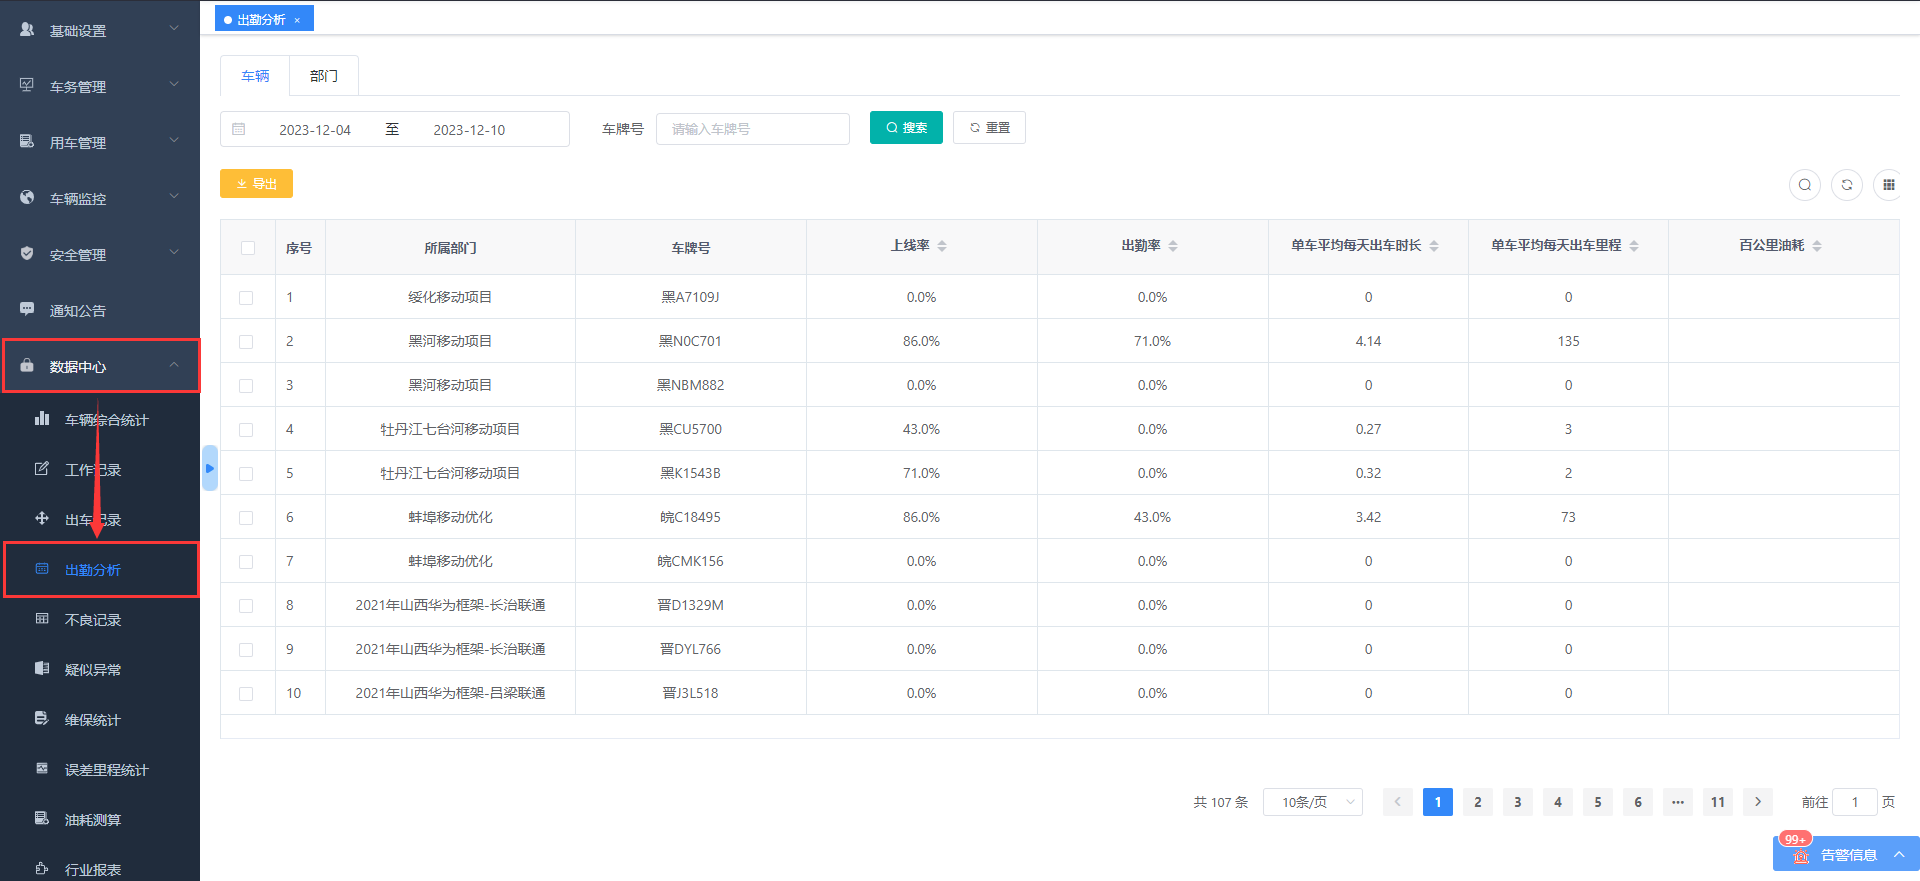
Task: Click the 疑似异常 icon in sidebar
Action: (42, 669)
